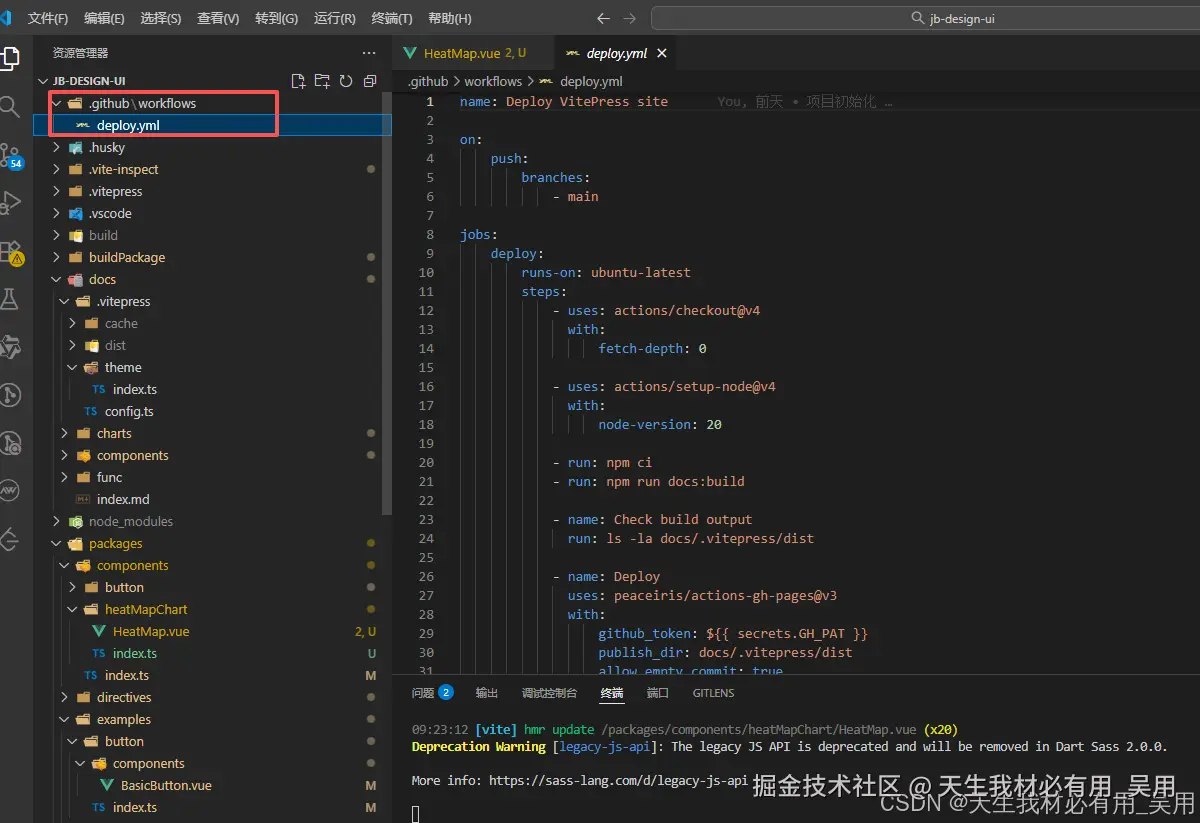This screenshot has width=1200, height=823.
Task: Open the Search view in activity bar
Action: (x=10, y=107)
